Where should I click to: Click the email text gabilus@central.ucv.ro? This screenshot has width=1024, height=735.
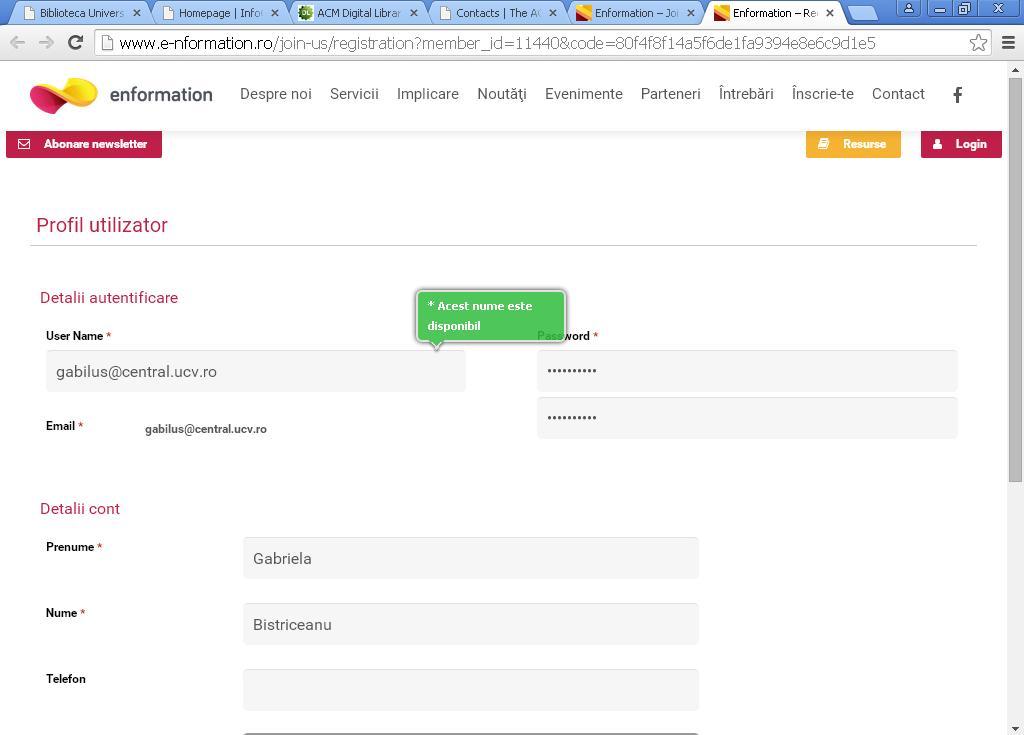[206, 429]
